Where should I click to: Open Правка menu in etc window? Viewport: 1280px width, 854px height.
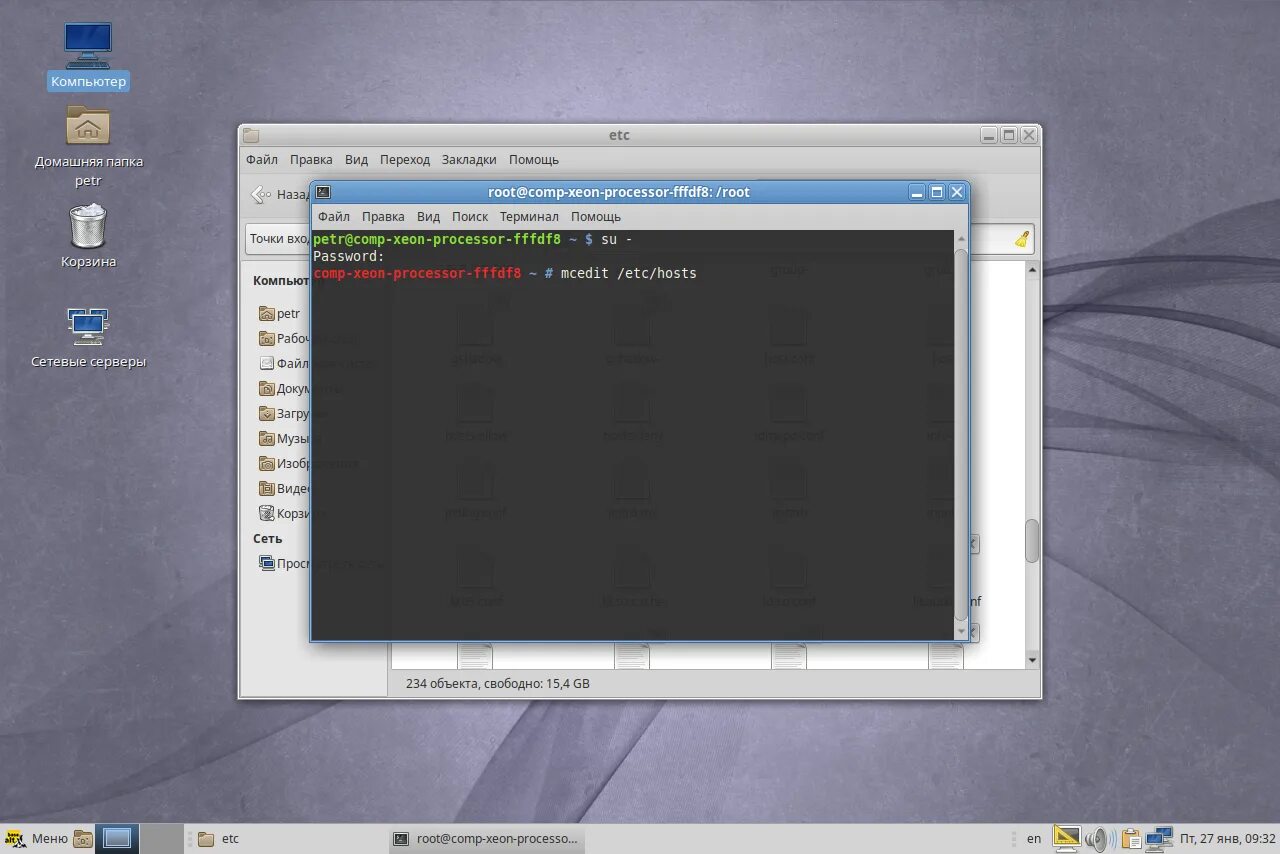311,159
